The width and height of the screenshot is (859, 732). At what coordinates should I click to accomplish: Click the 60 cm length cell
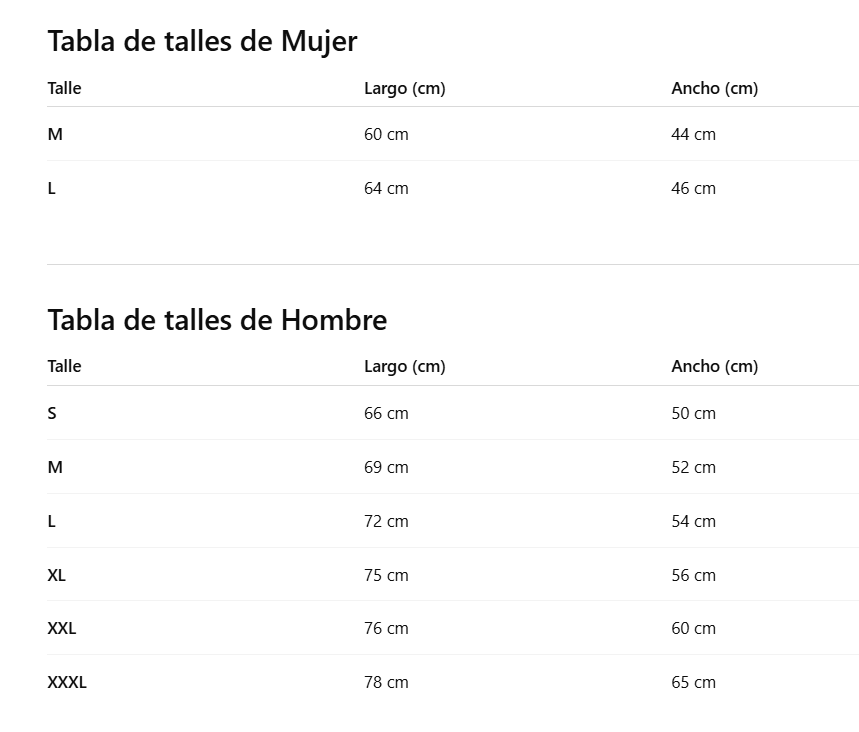coord(386,134)
